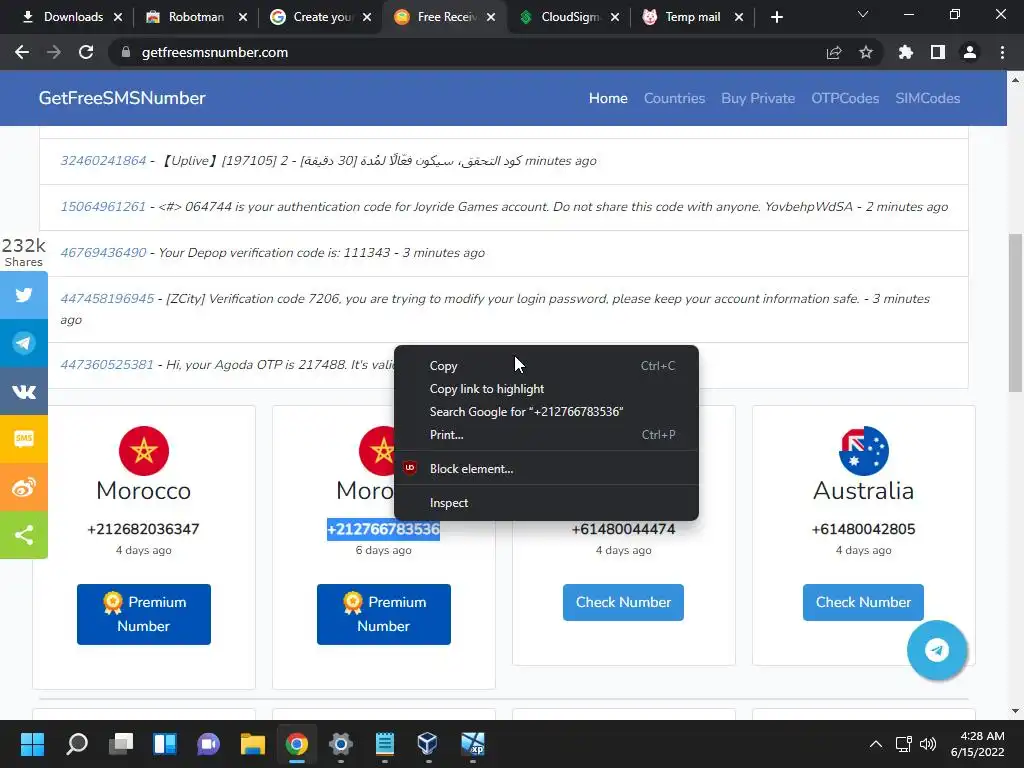Switch to the Temp mail tab
Viewport: 1024px width, 768px height.
(x=684, y=17)
